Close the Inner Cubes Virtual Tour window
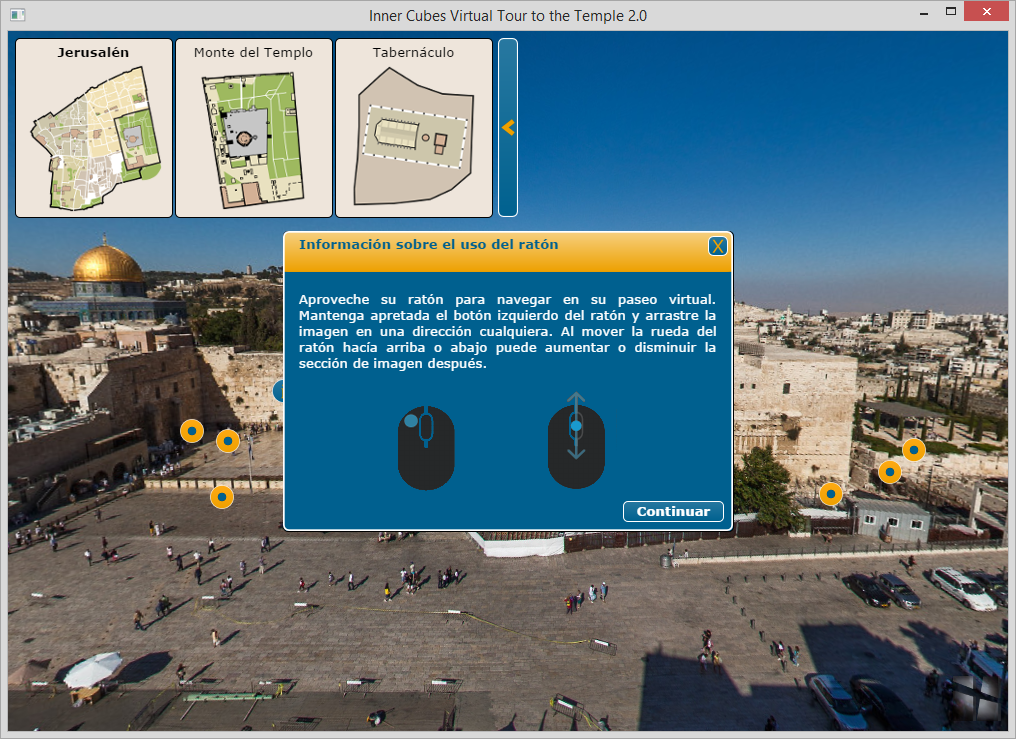 coord(988,13)
